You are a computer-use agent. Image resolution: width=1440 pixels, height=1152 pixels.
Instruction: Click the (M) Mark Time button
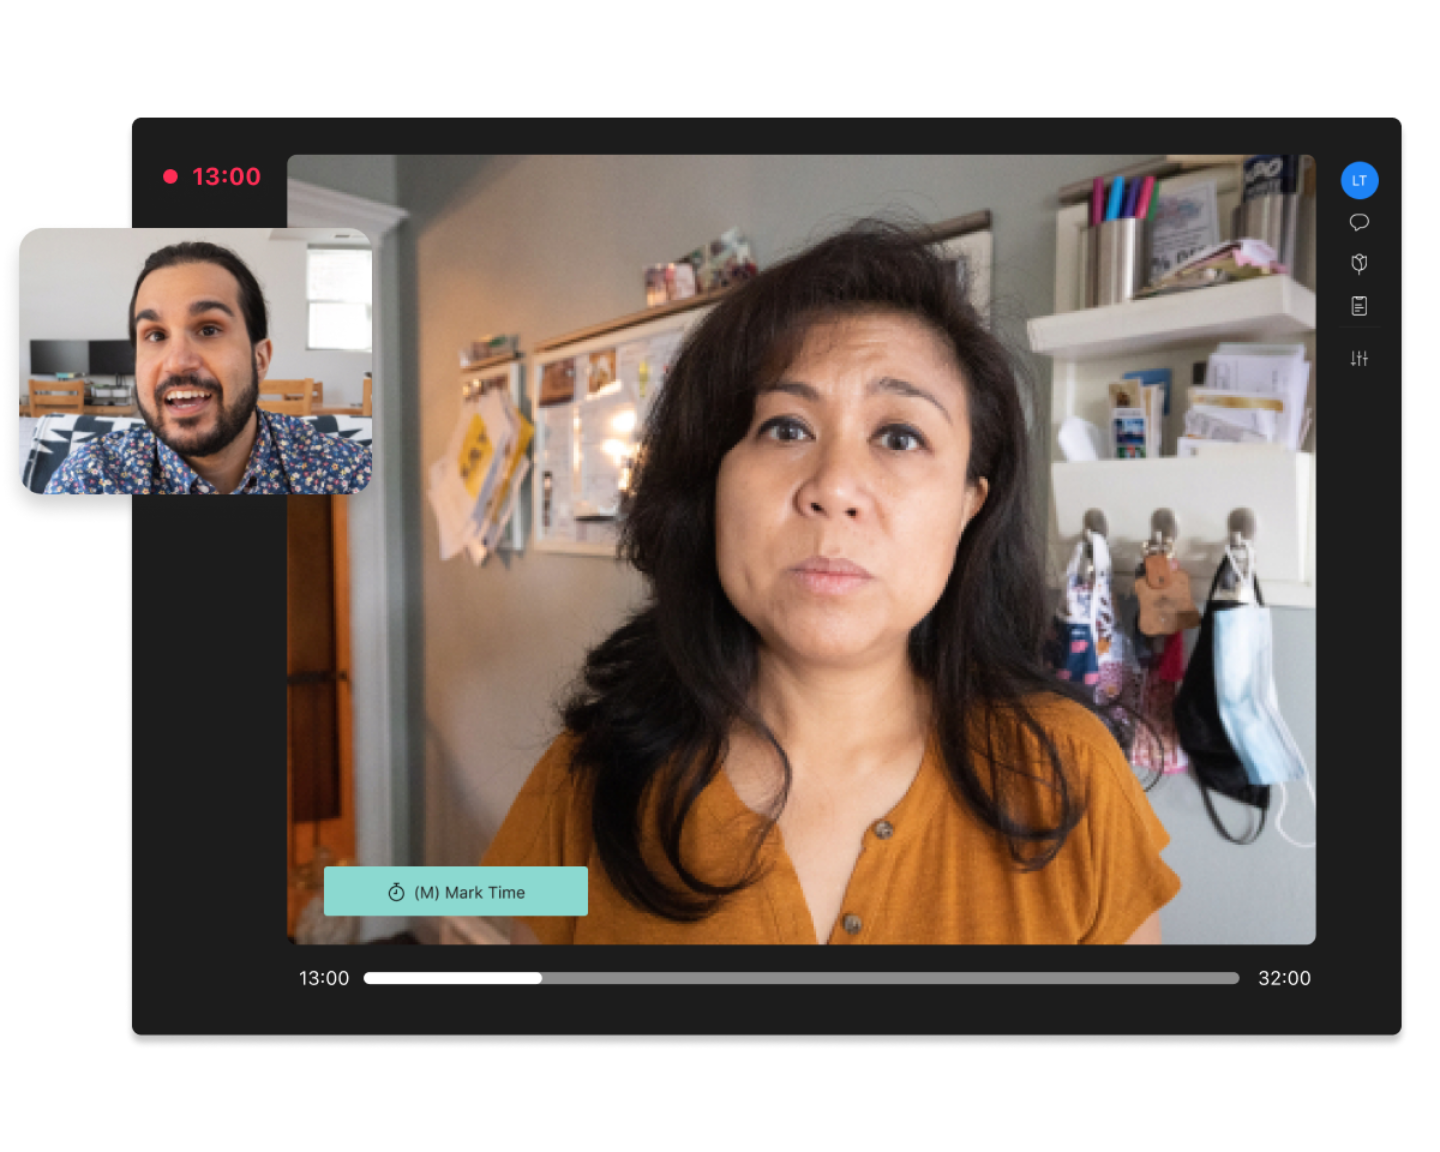pyautogui.click(x=456, y=891)
